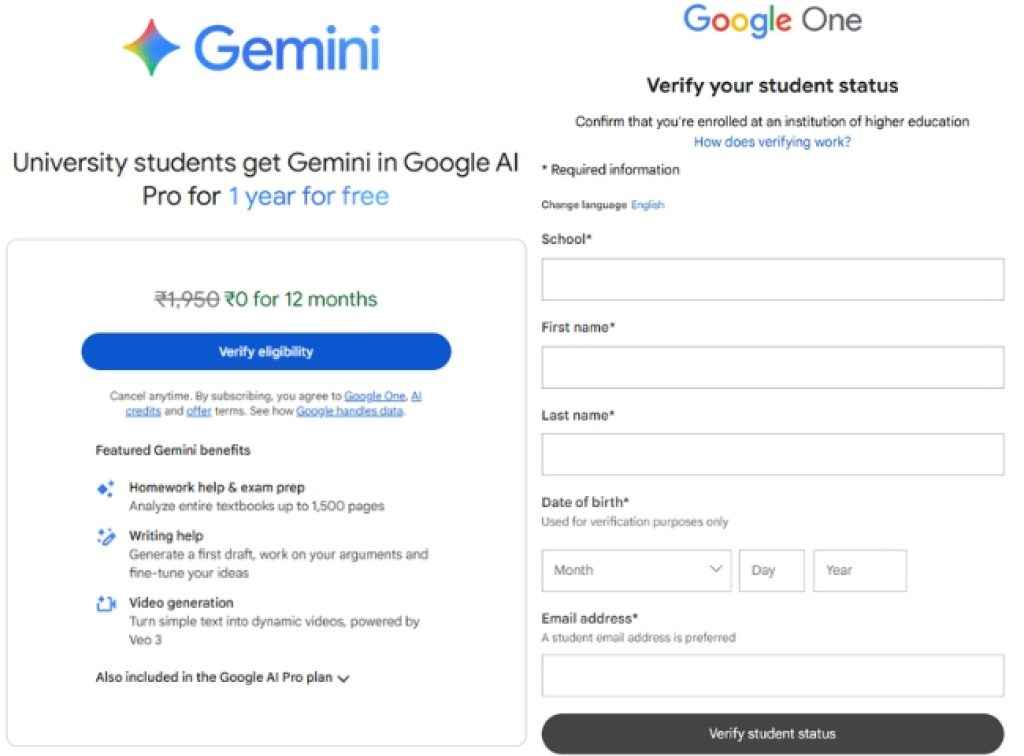Click the Gemini sparkle logo

pyautogui.click(x=148, y=44)
